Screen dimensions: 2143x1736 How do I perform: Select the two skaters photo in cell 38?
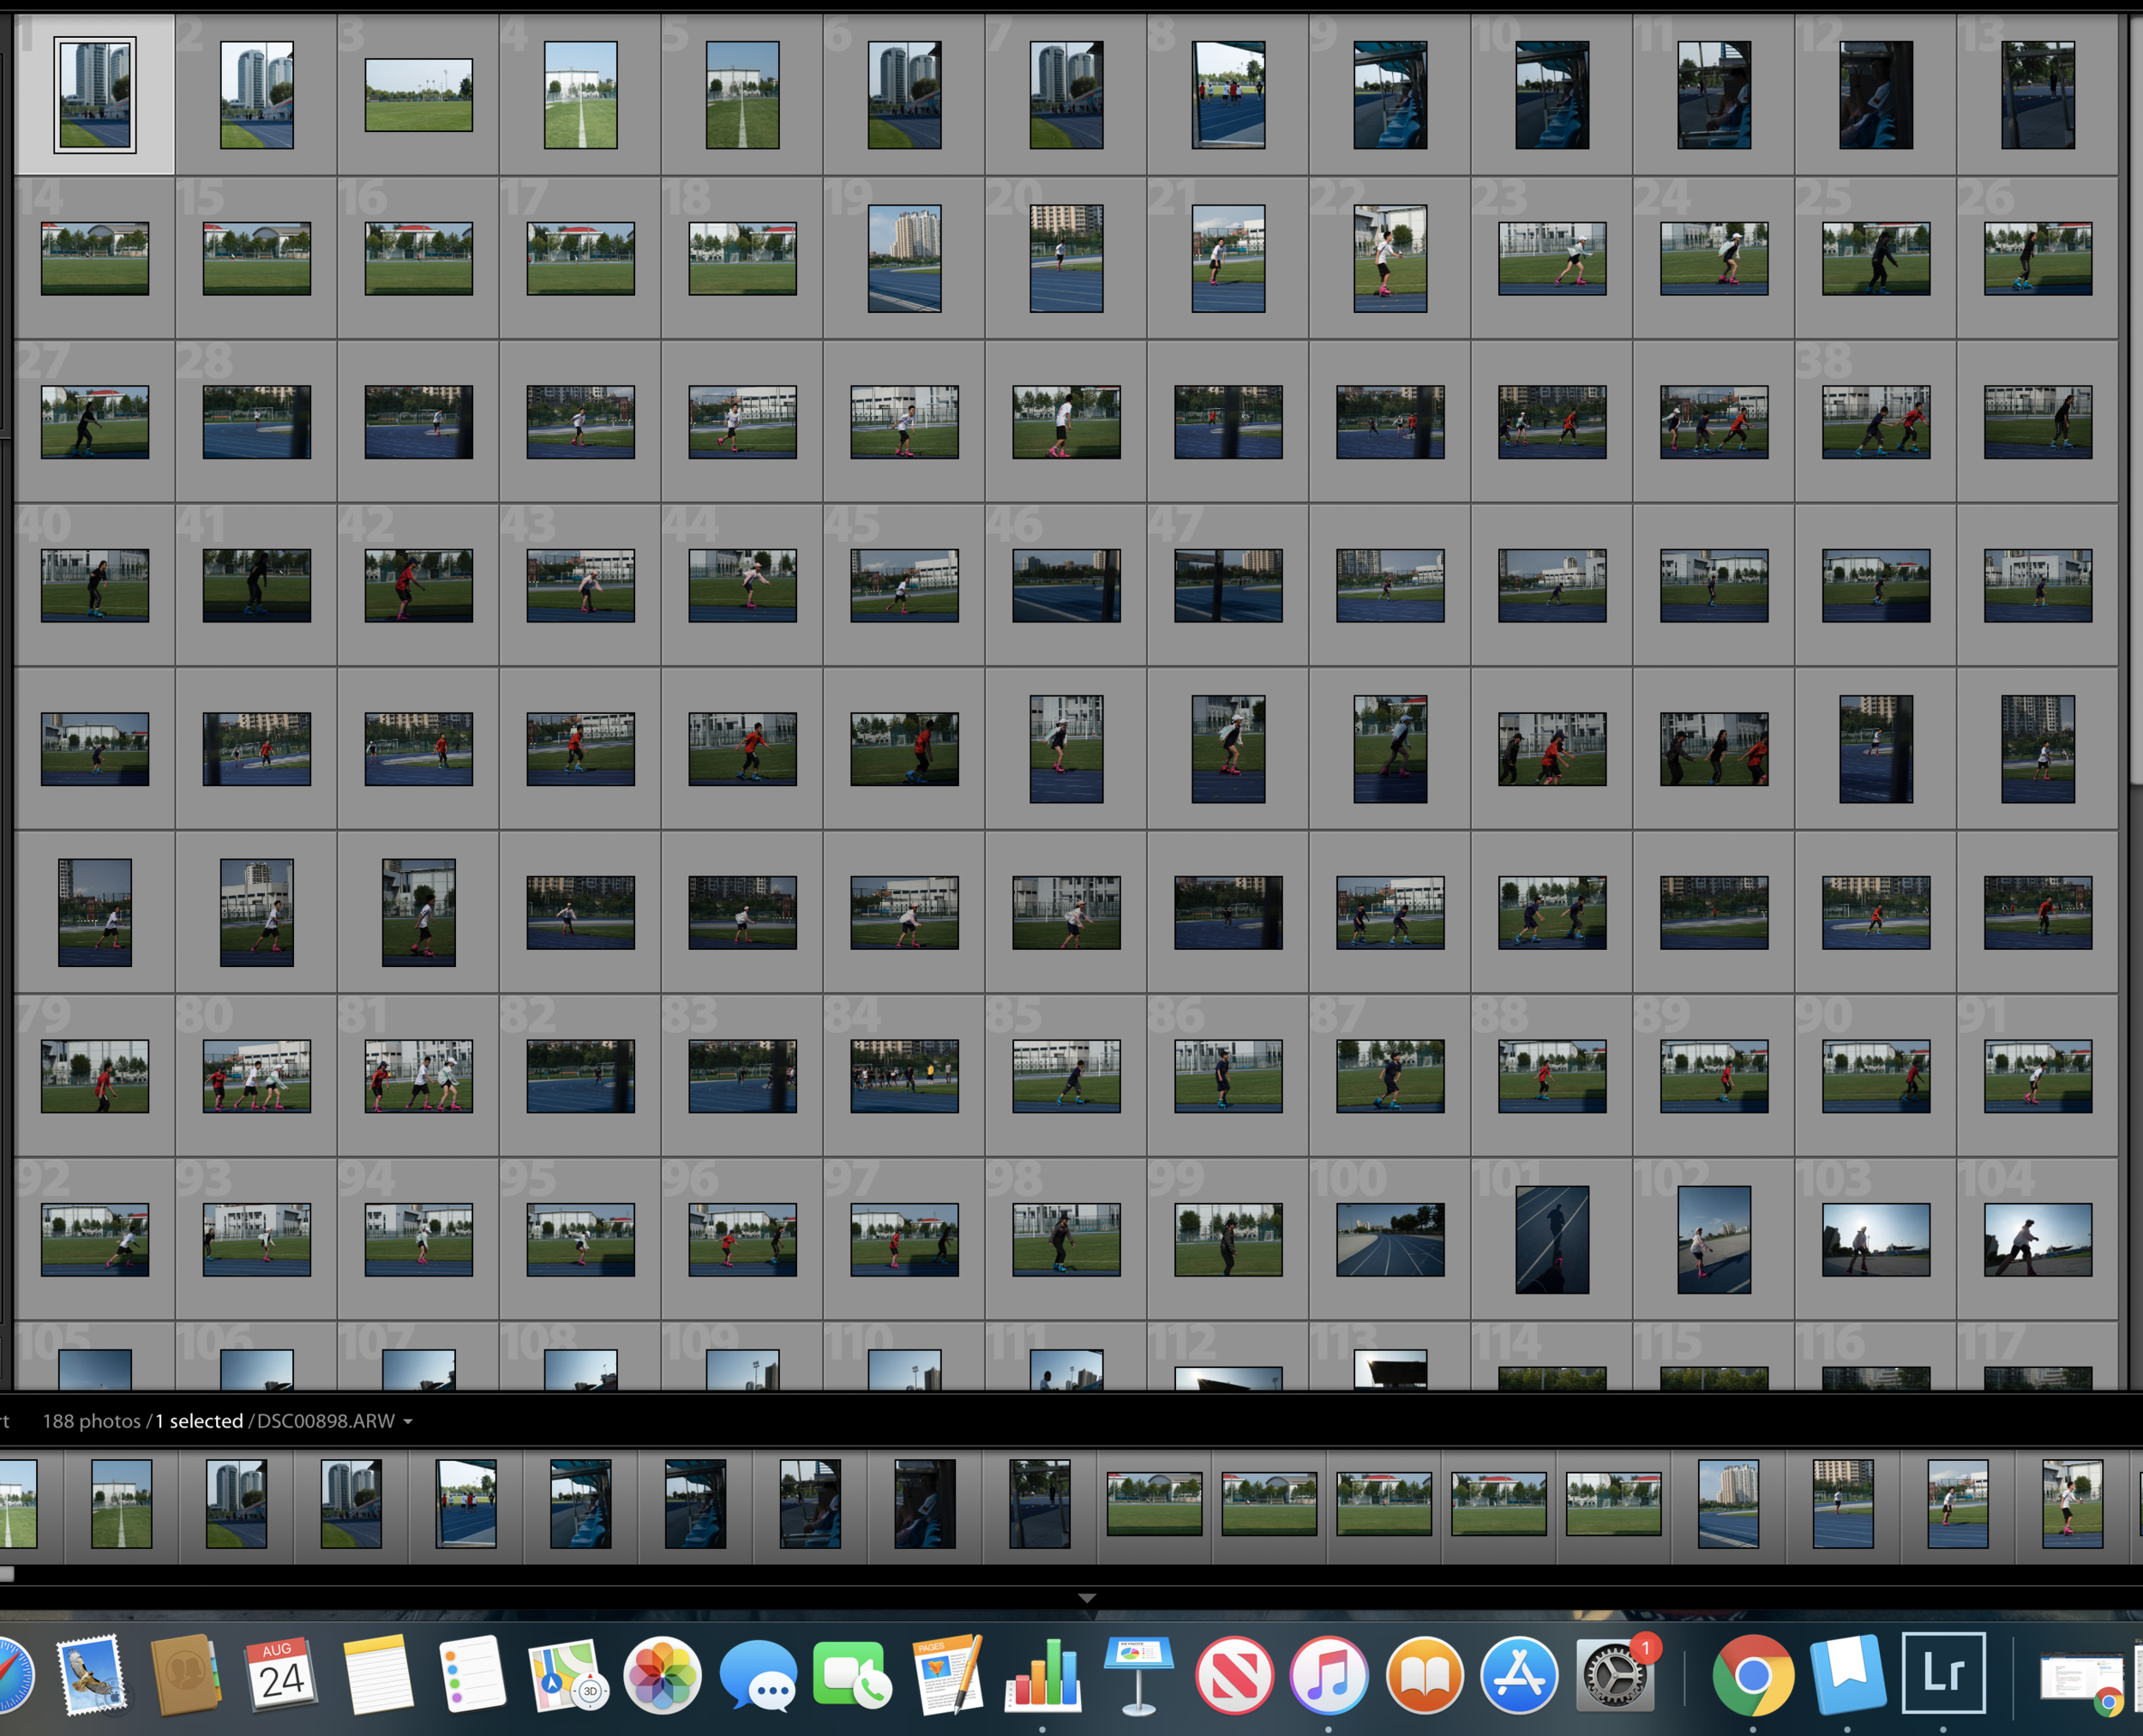[x=1876, y=422]
